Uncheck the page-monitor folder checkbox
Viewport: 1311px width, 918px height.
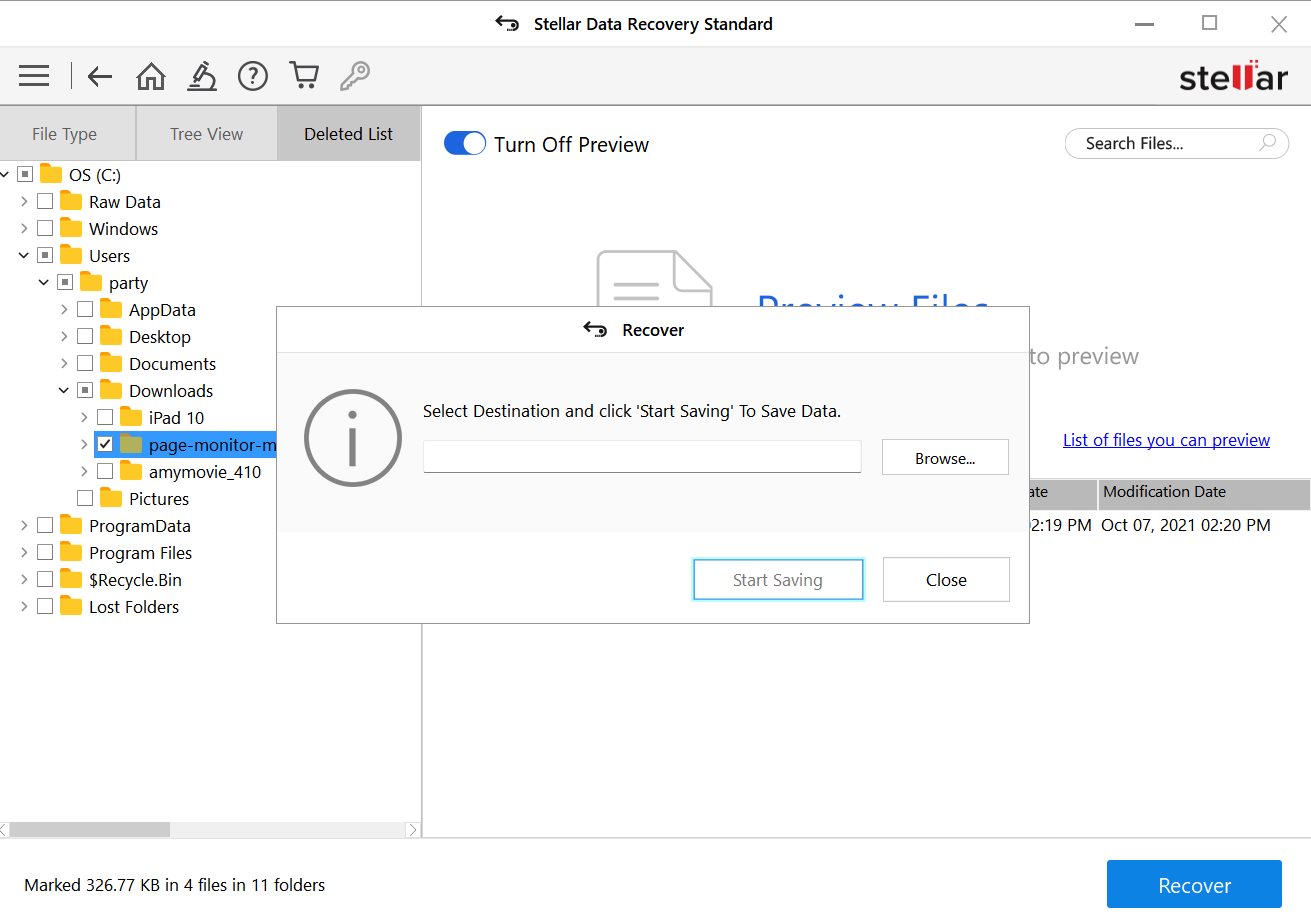[105, 444]
